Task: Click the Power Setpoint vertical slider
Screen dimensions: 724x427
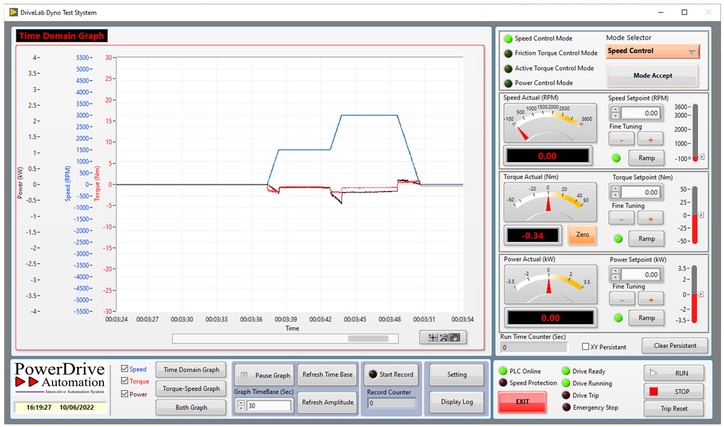Action: (694, 294)
